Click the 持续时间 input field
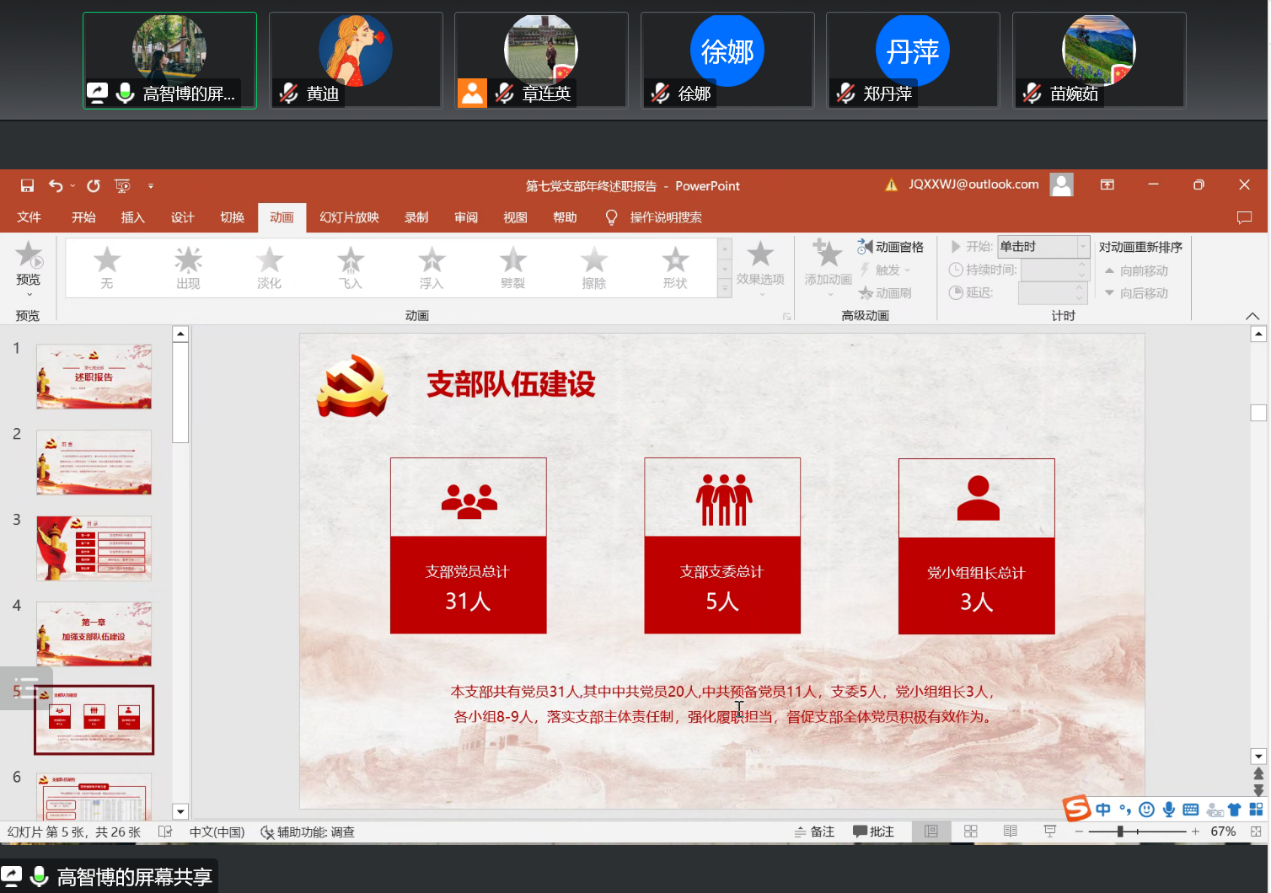1271x893 pixels. (1052, 270)
